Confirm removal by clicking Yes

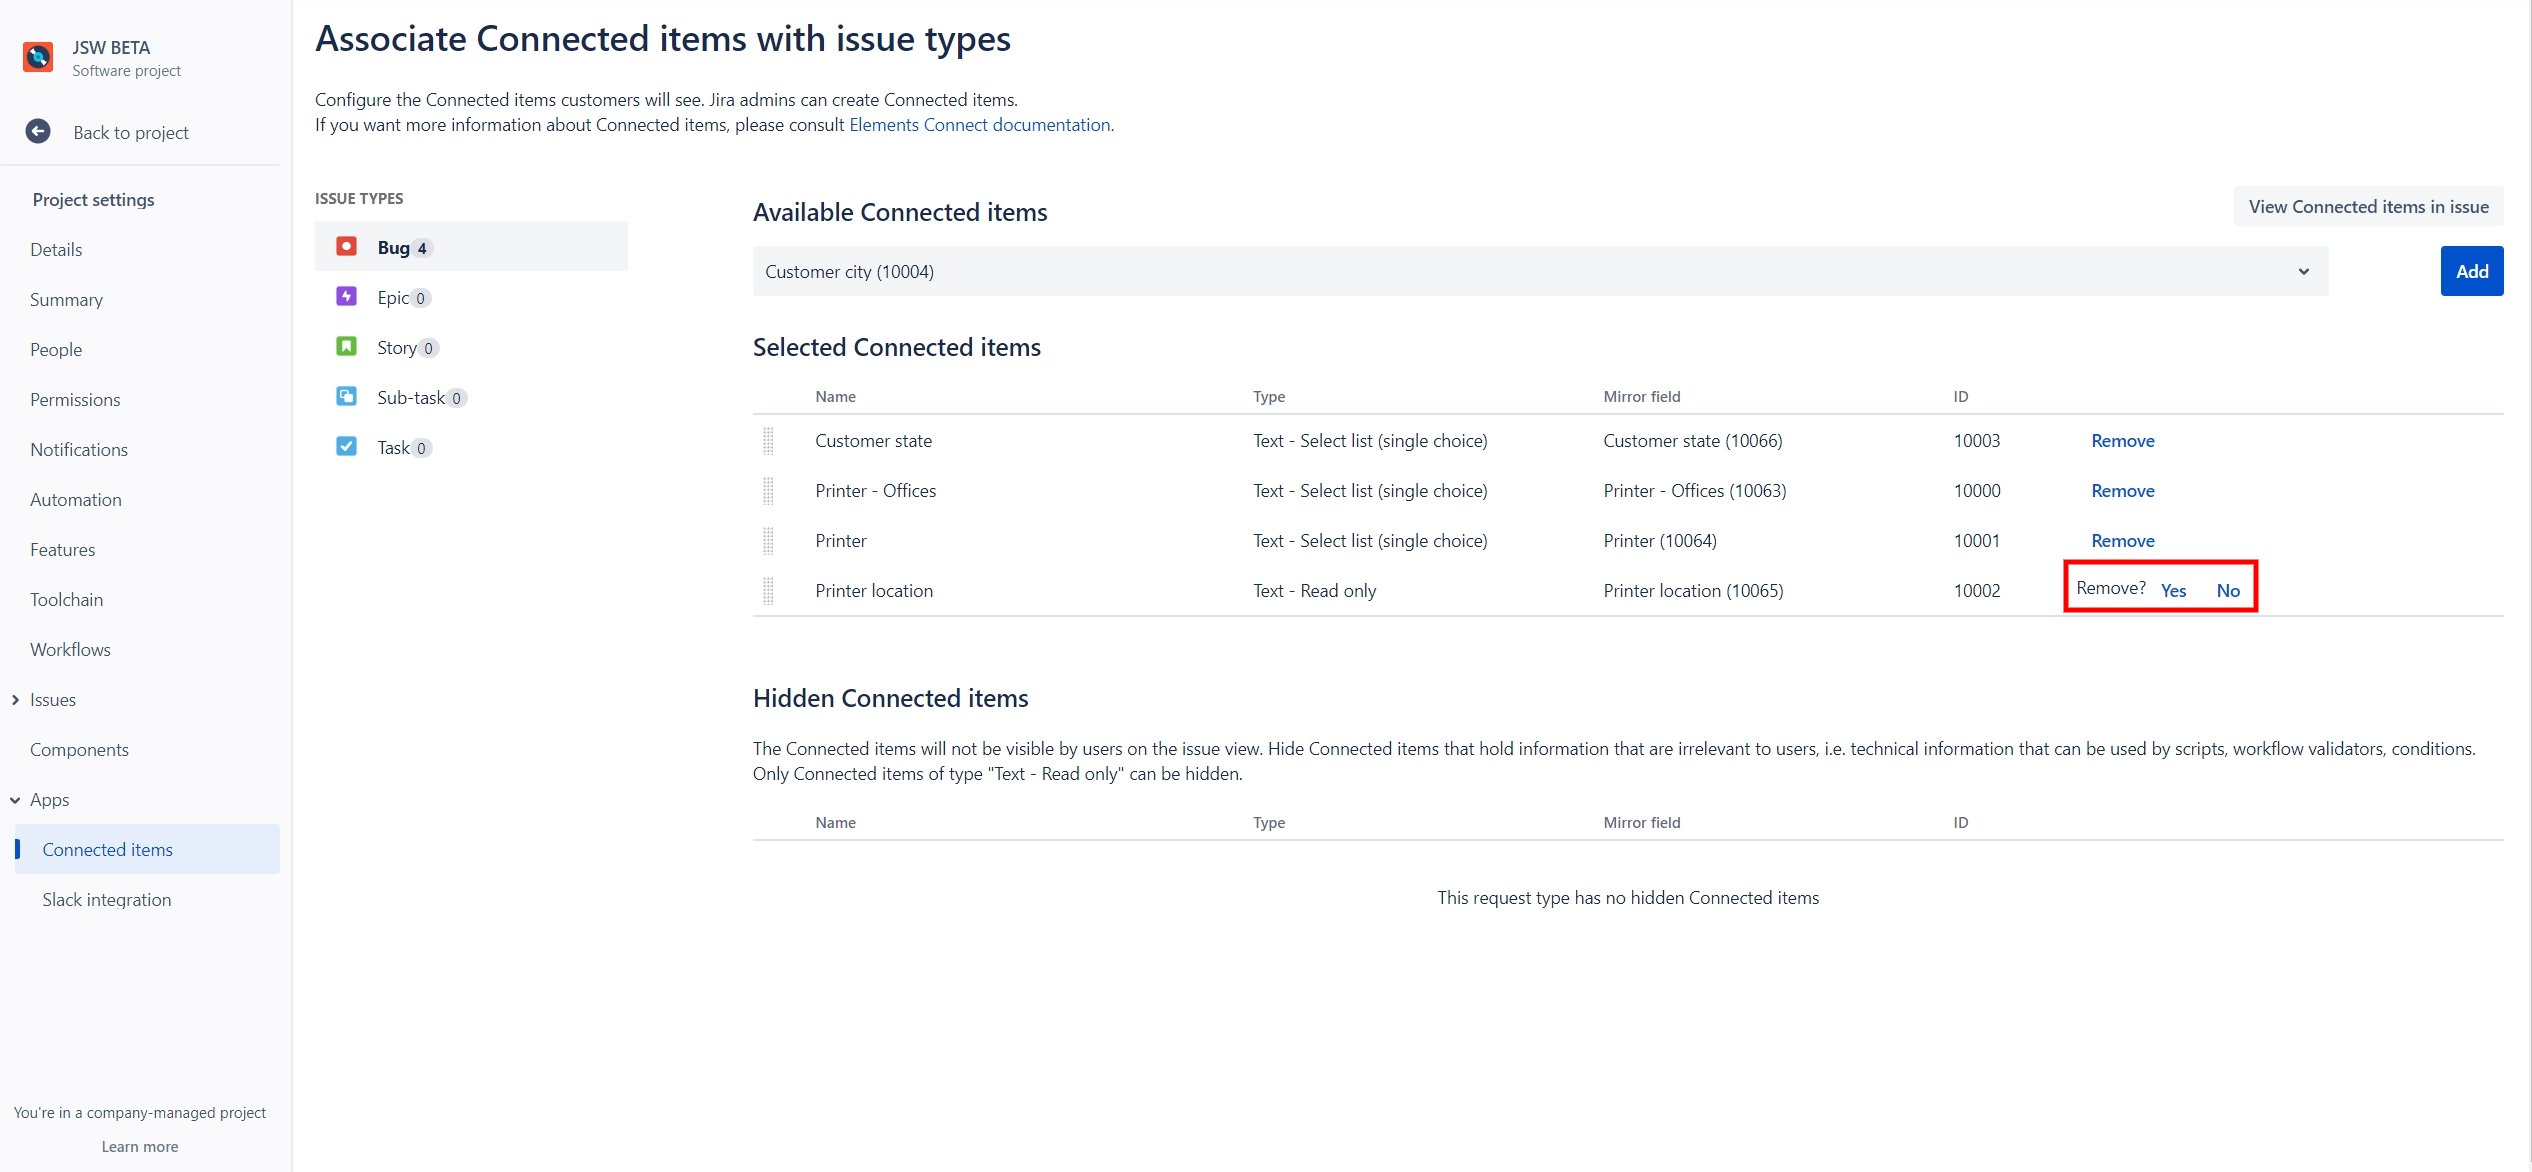(x=2173, y=591)
